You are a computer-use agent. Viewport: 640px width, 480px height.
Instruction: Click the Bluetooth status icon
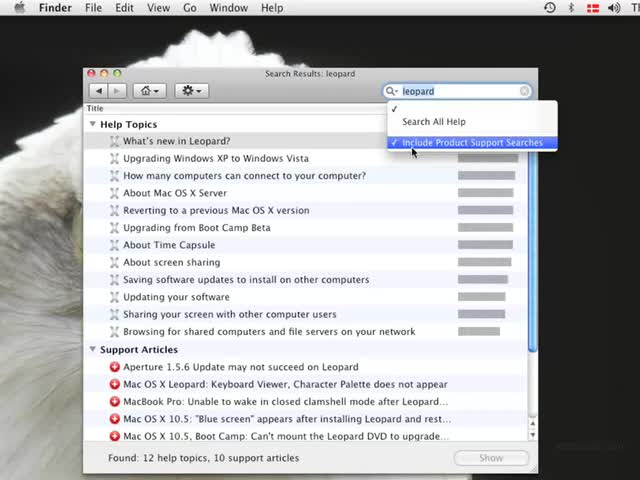click(571, 8)
